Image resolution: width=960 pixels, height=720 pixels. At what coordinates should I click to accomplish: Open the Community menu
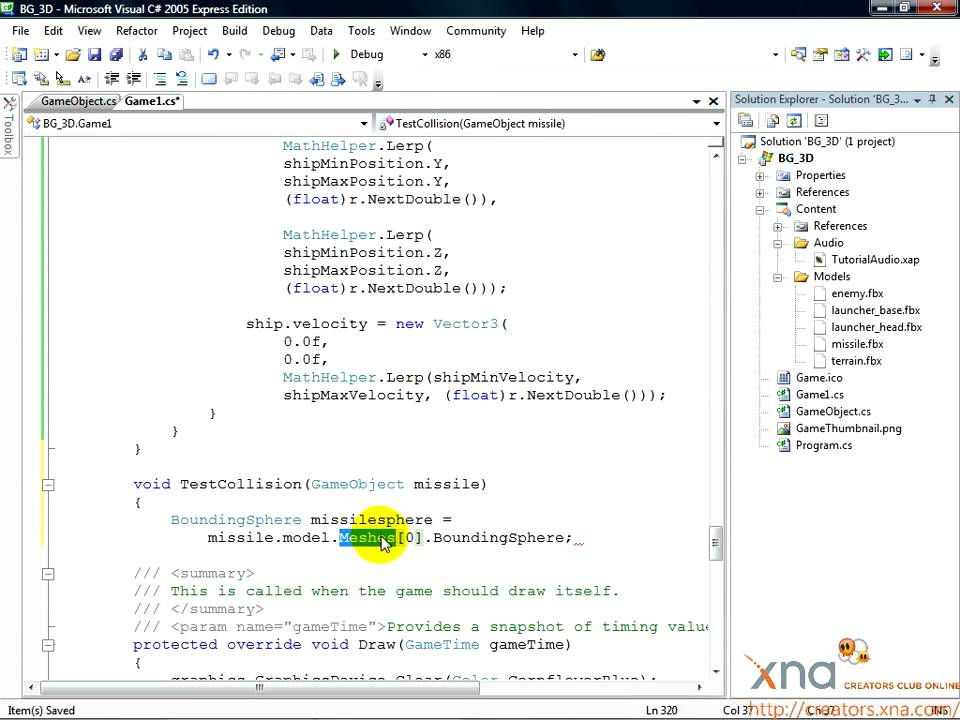[476, 31]
